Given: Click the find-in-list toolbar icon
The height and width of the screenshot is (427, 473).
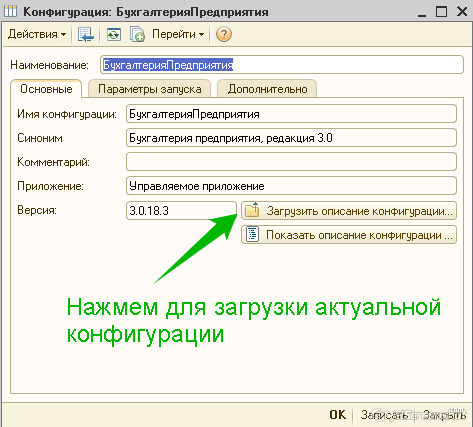Looking at the screenshot, I should [x=86, y=34].
